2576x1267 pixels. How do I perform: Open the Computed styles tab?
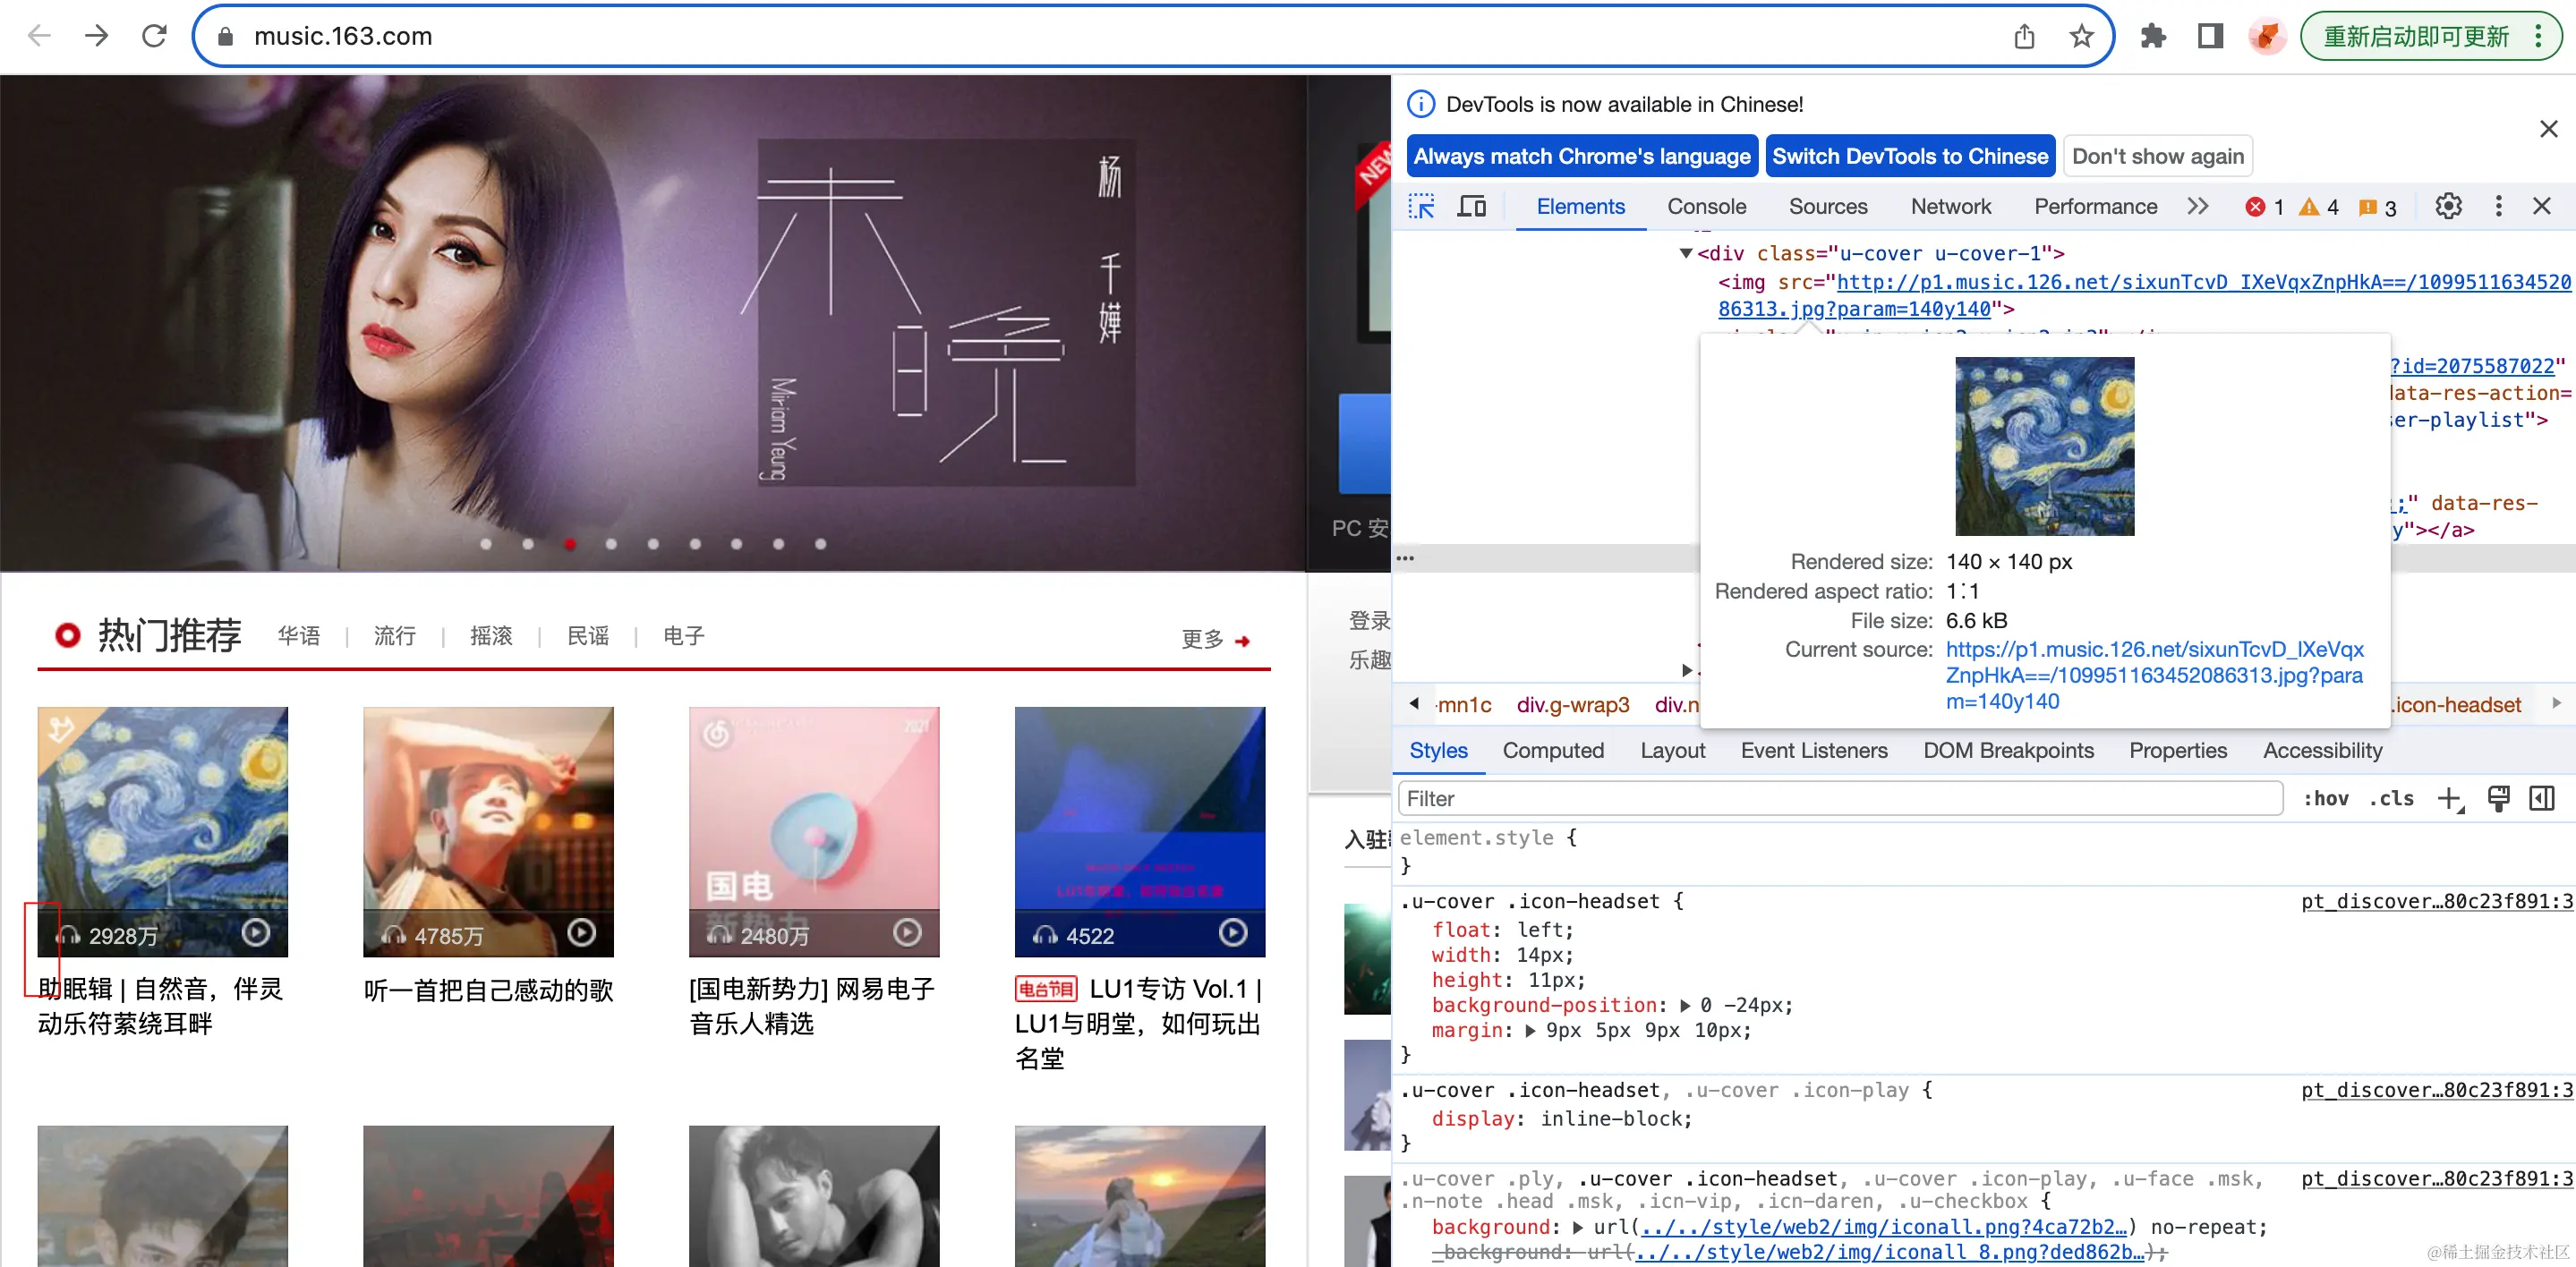1552,750
